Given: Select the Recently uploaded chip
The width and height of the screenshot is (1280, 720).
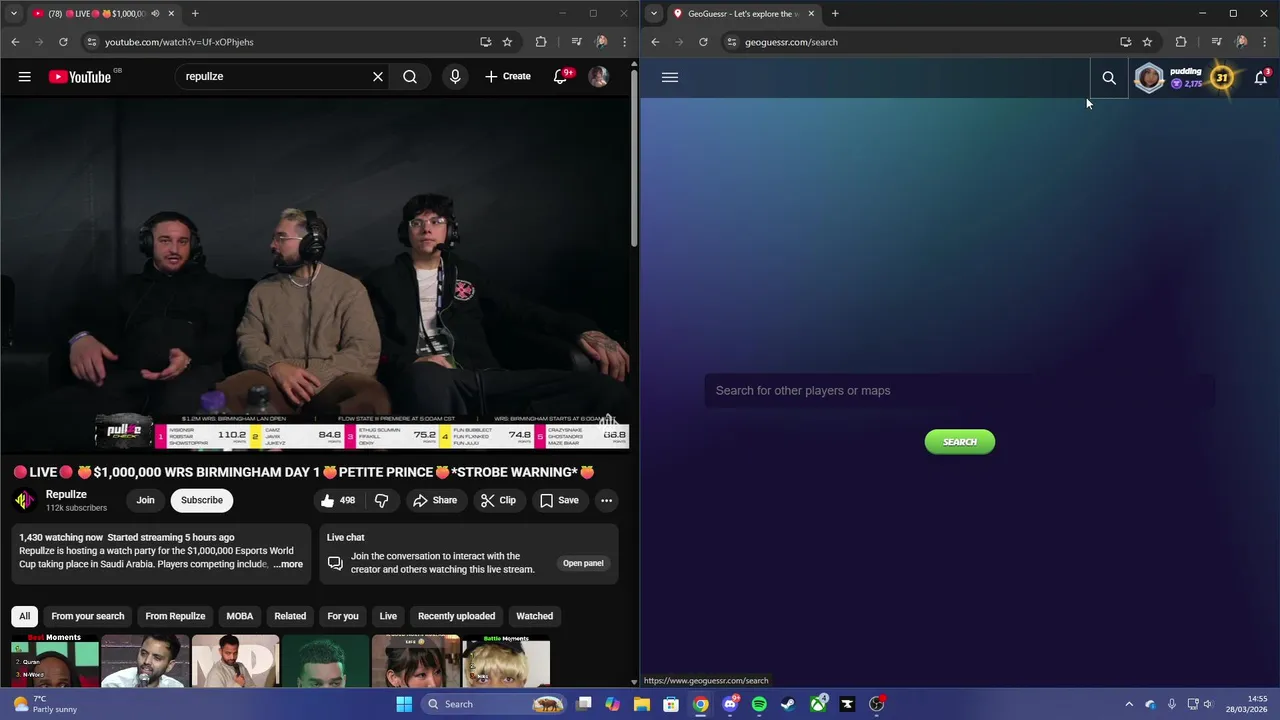Looking at the screenshot, I should click(456, 616).
